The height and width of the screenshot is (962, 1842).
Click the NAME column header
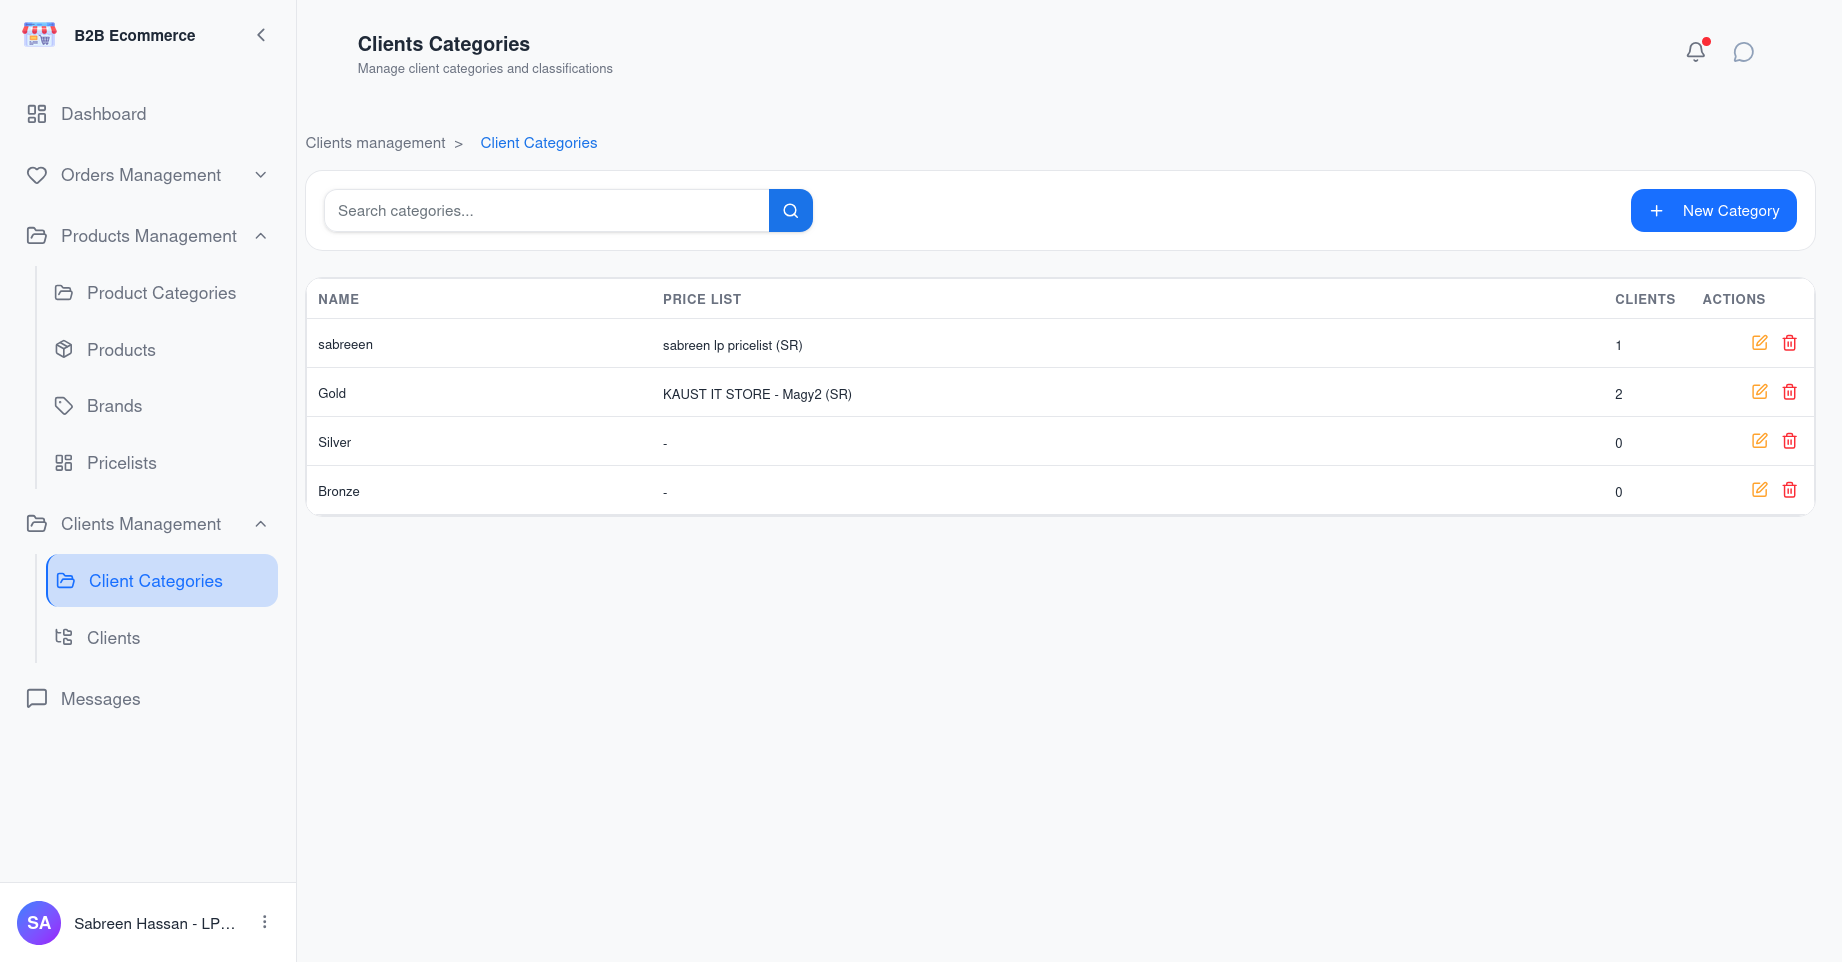339,299
